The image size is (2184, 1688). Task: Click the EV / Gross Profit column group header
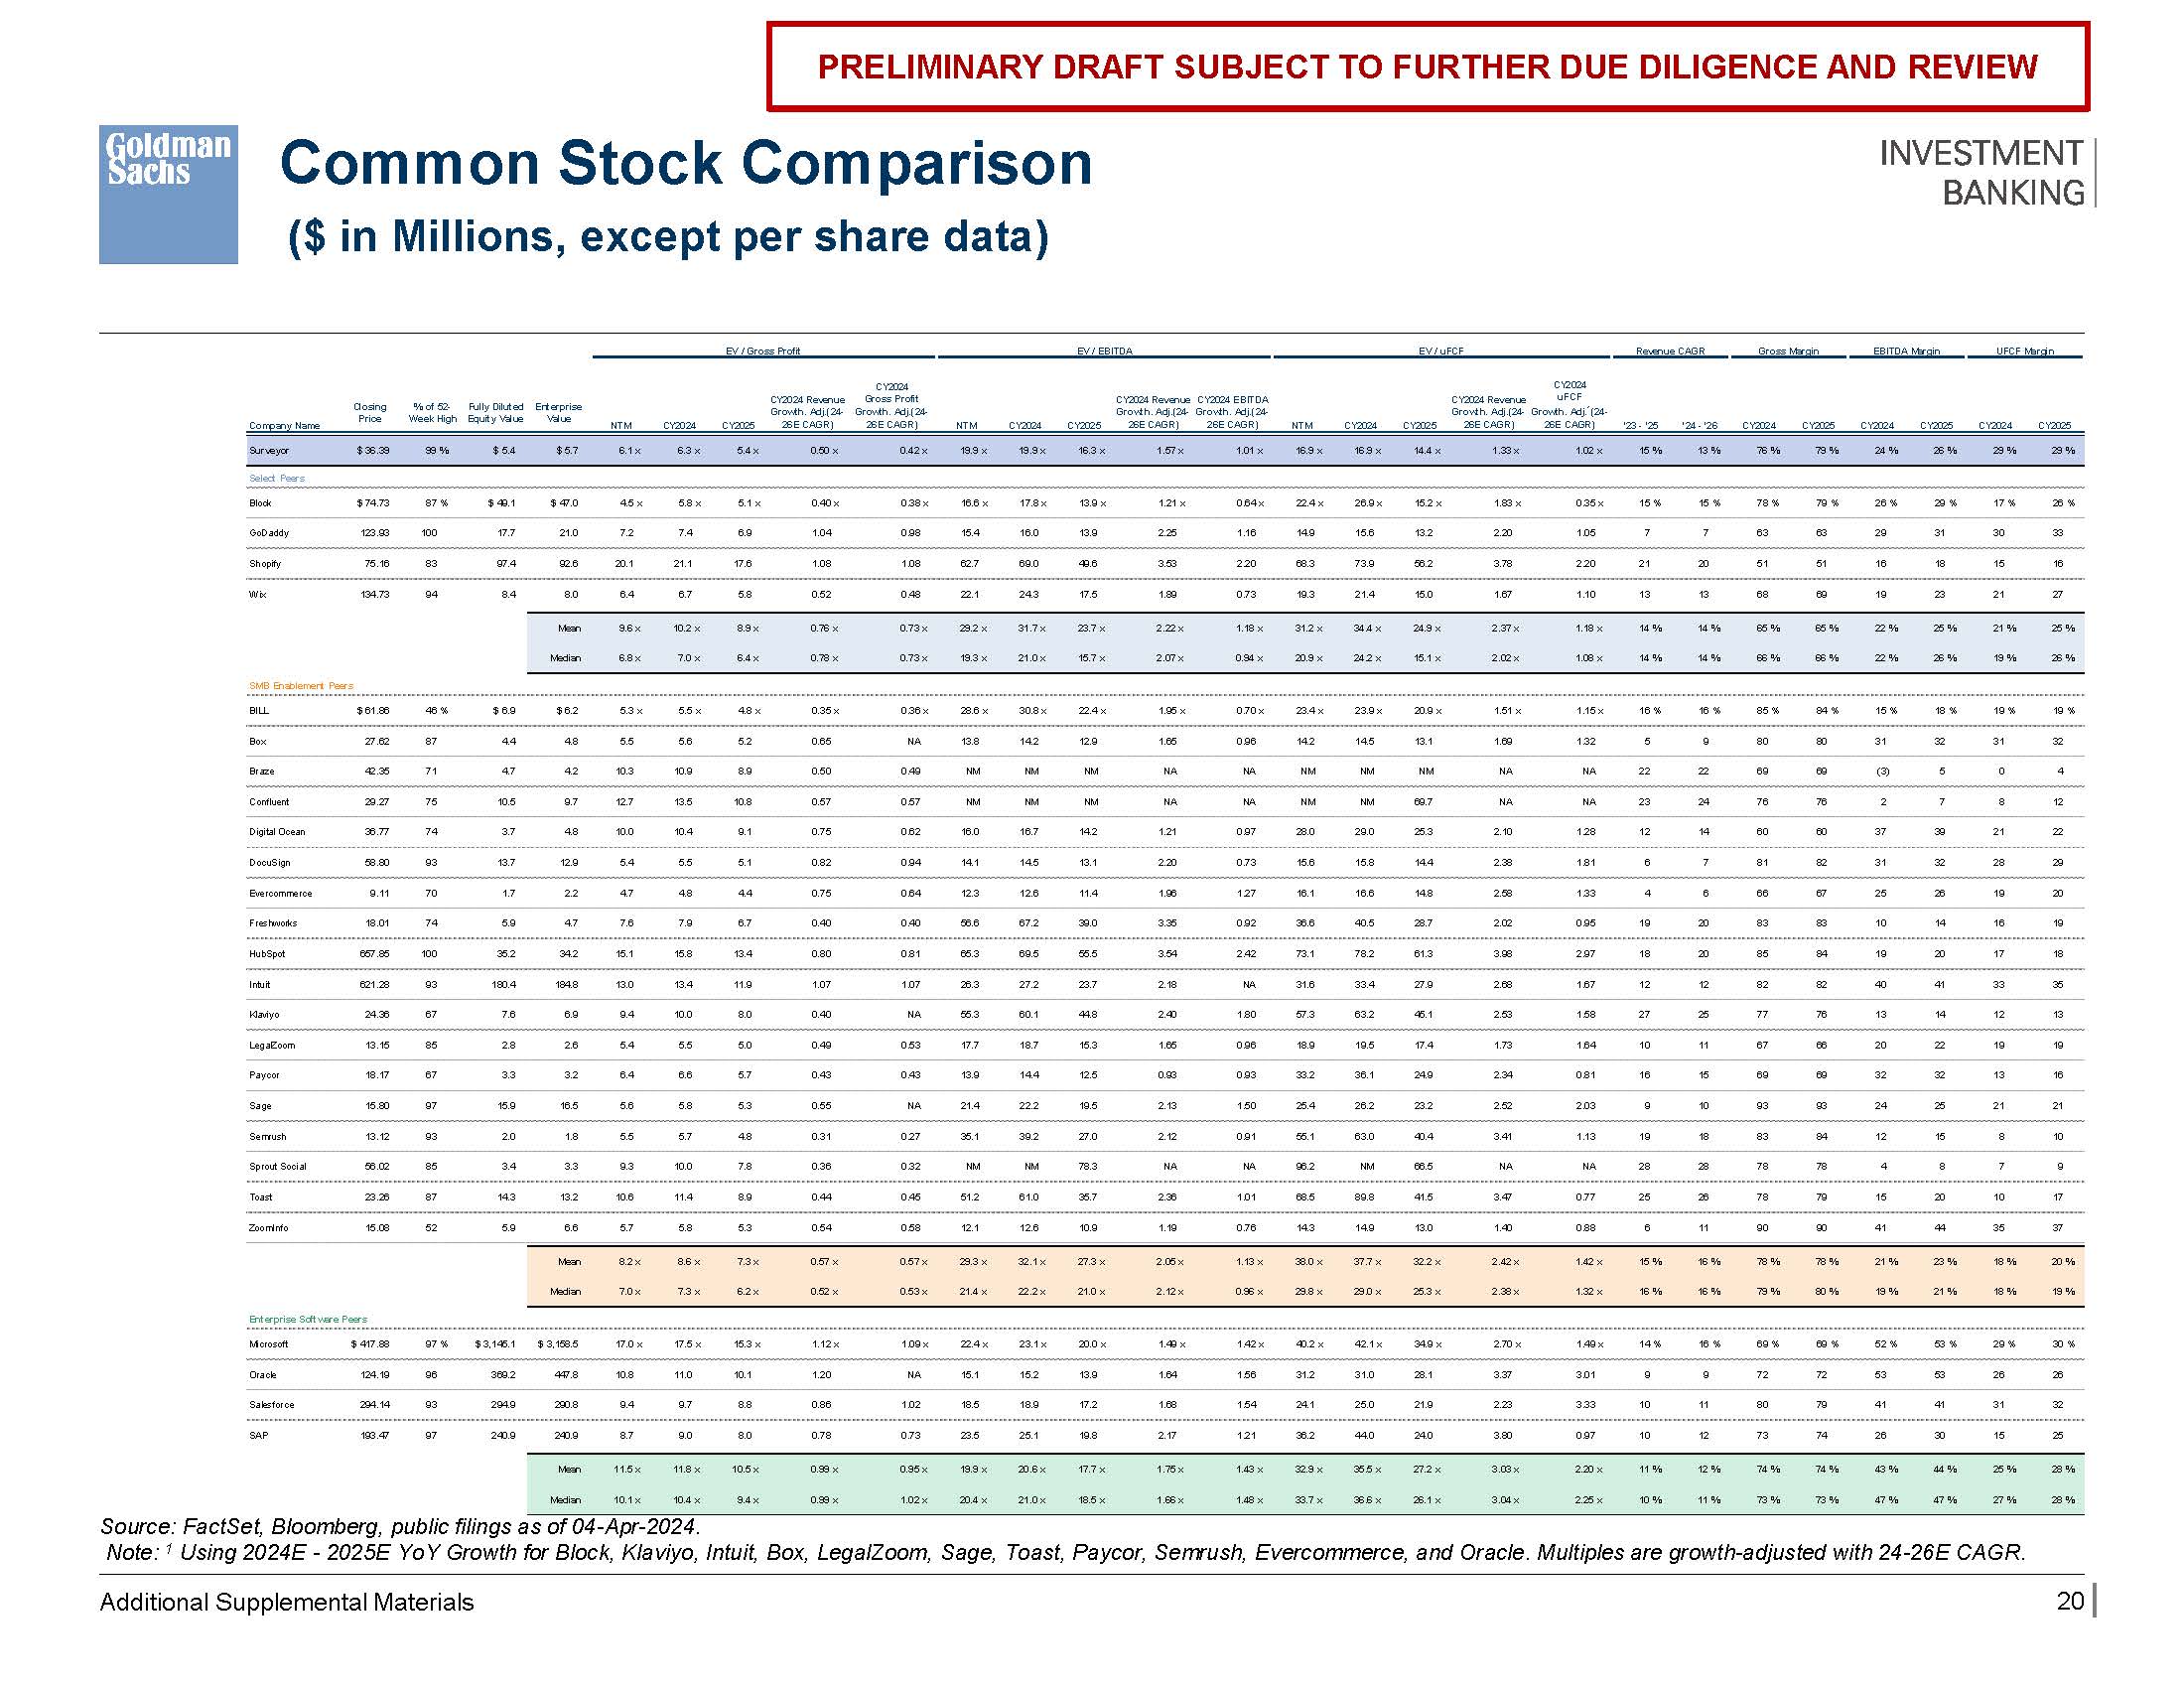pyautogui.click(x=763, y=351)
